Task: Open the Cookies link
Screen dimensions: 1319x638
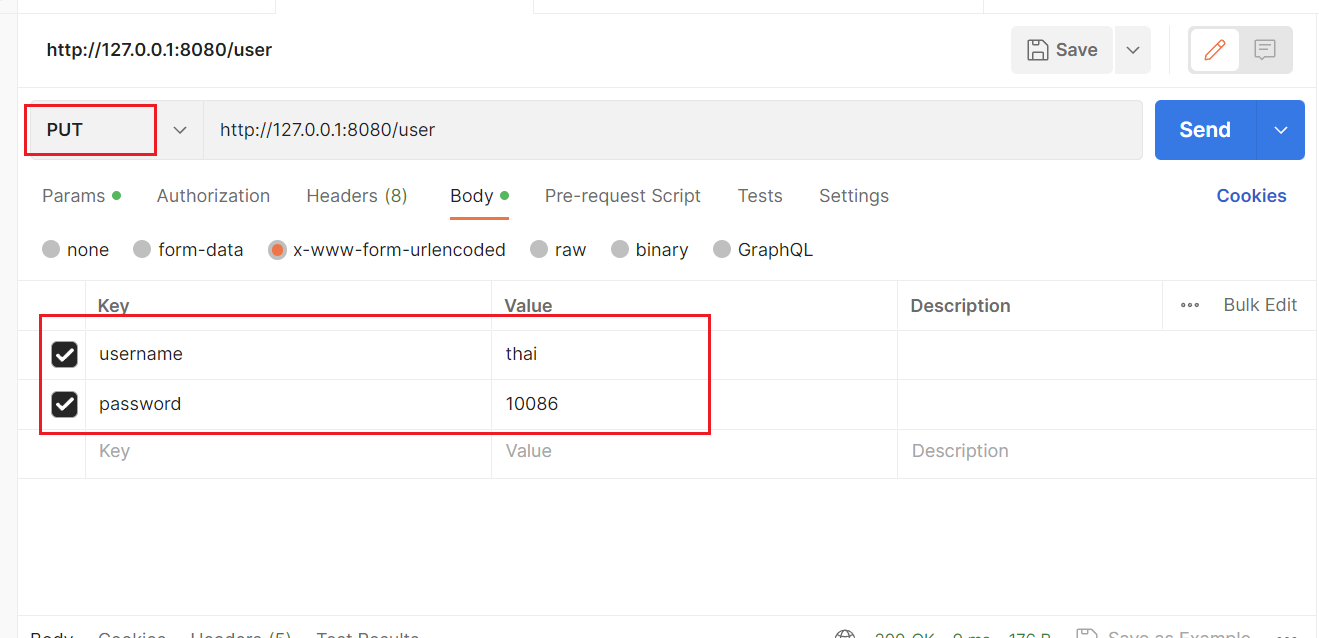Action: (1251, 196)
